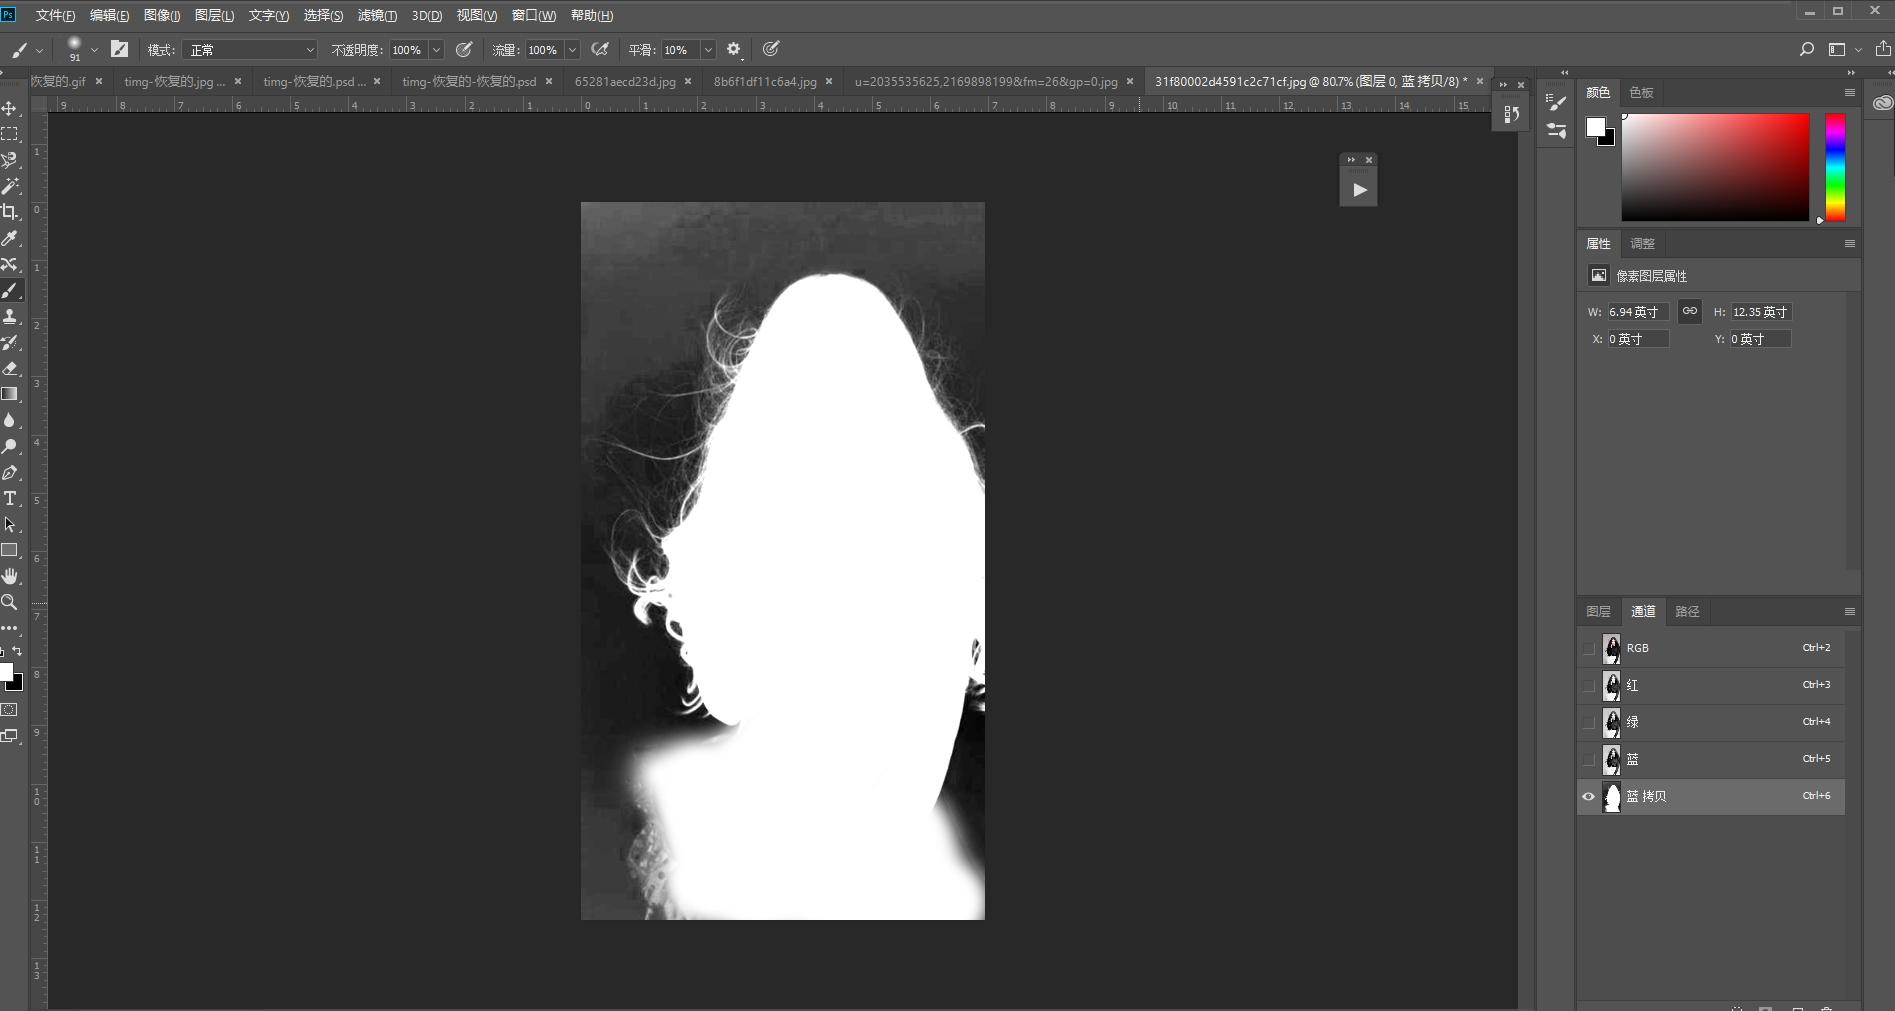Select the Horizontal Type tool
This screenshot has height=1011, width=1895.
click(x=10, y=498)
